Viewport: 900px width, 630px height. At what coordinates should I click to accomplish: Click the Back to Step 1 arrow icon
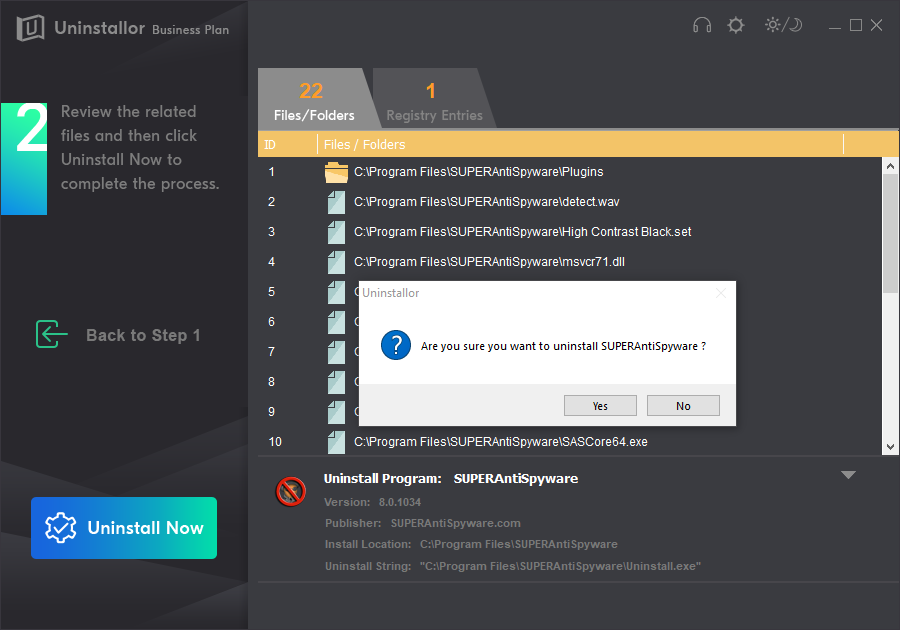pyautogui.click(x=52, y=334)
